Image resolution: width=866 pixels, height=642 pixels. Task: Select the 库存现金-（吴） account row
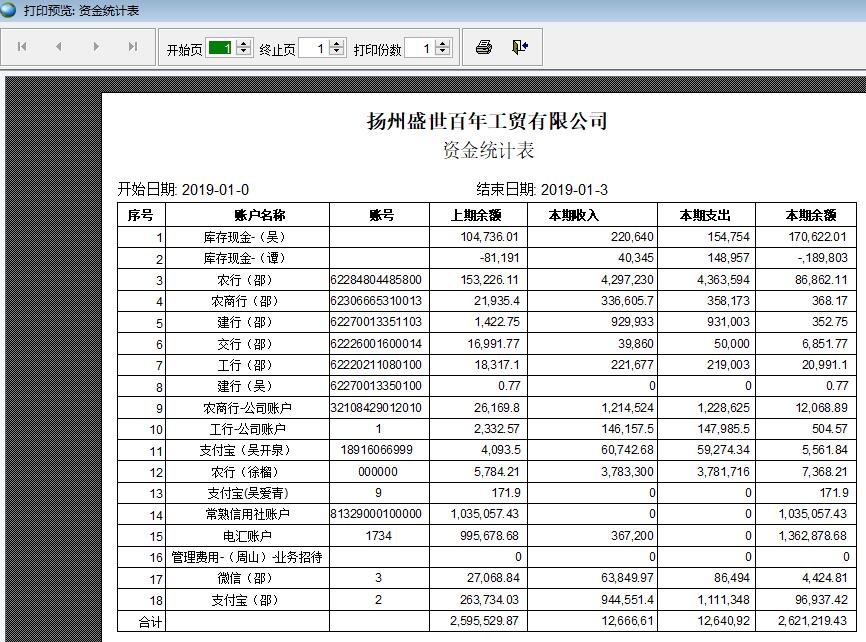243,234
